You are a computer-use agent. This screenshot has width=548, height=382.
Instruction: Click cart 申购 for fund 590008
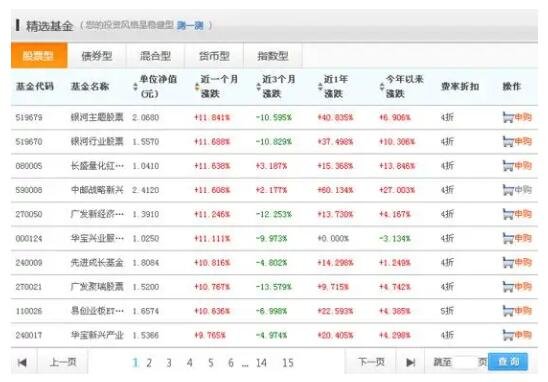click(x=517, y=190)
